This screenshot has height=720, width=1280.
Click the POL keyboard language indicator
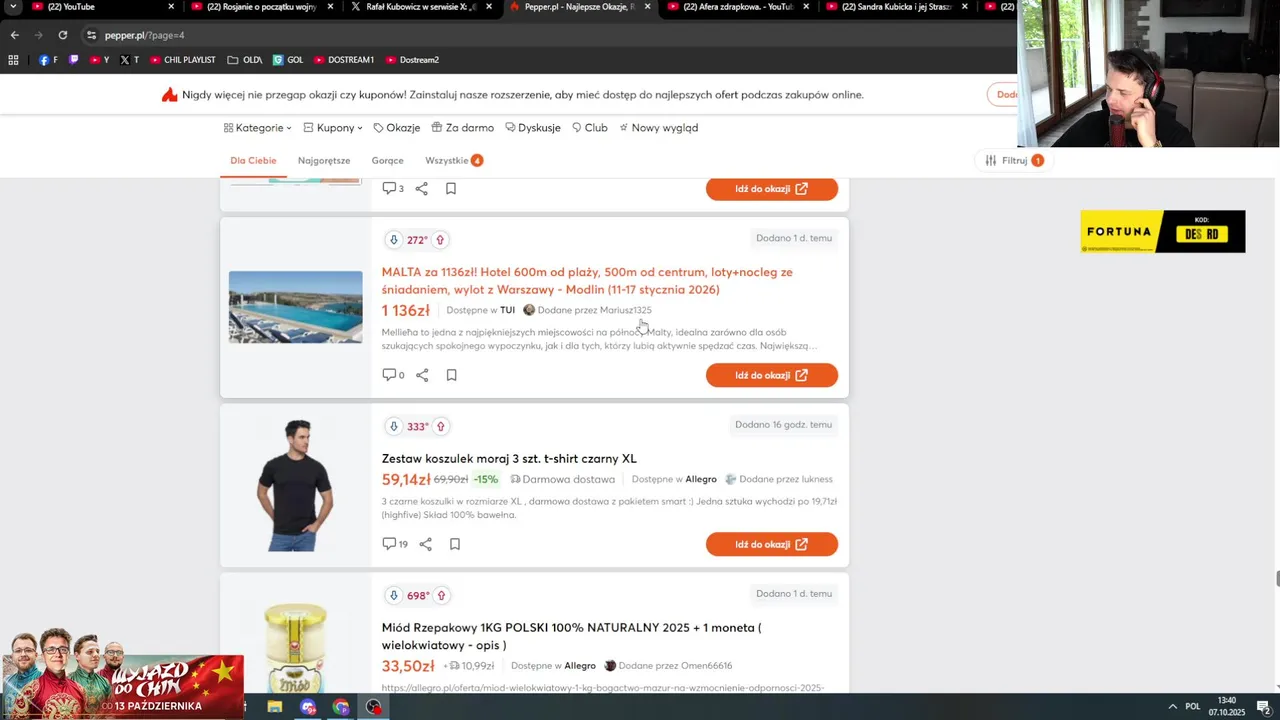click(x=1192, y=706)
